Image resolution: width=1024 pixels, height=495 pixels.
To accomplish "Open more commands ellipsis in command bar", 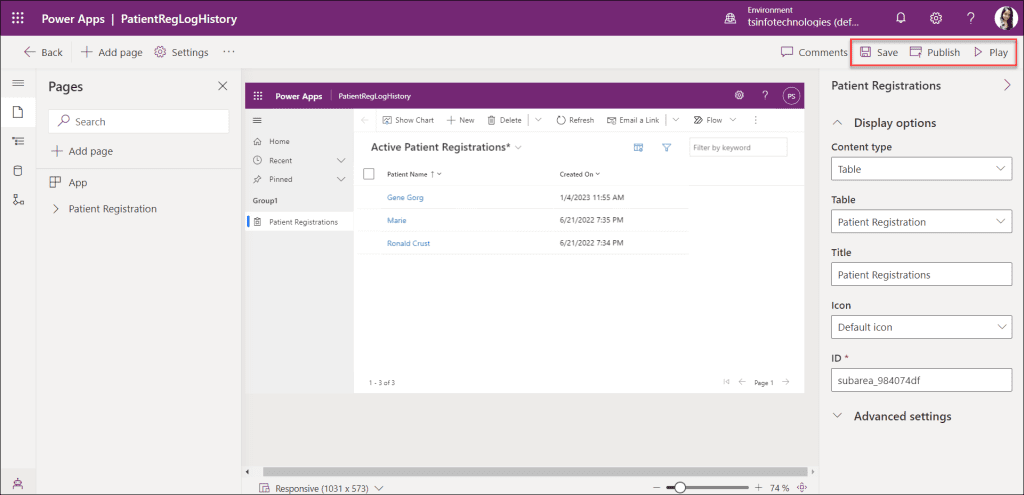I will (x=229, y=52).
